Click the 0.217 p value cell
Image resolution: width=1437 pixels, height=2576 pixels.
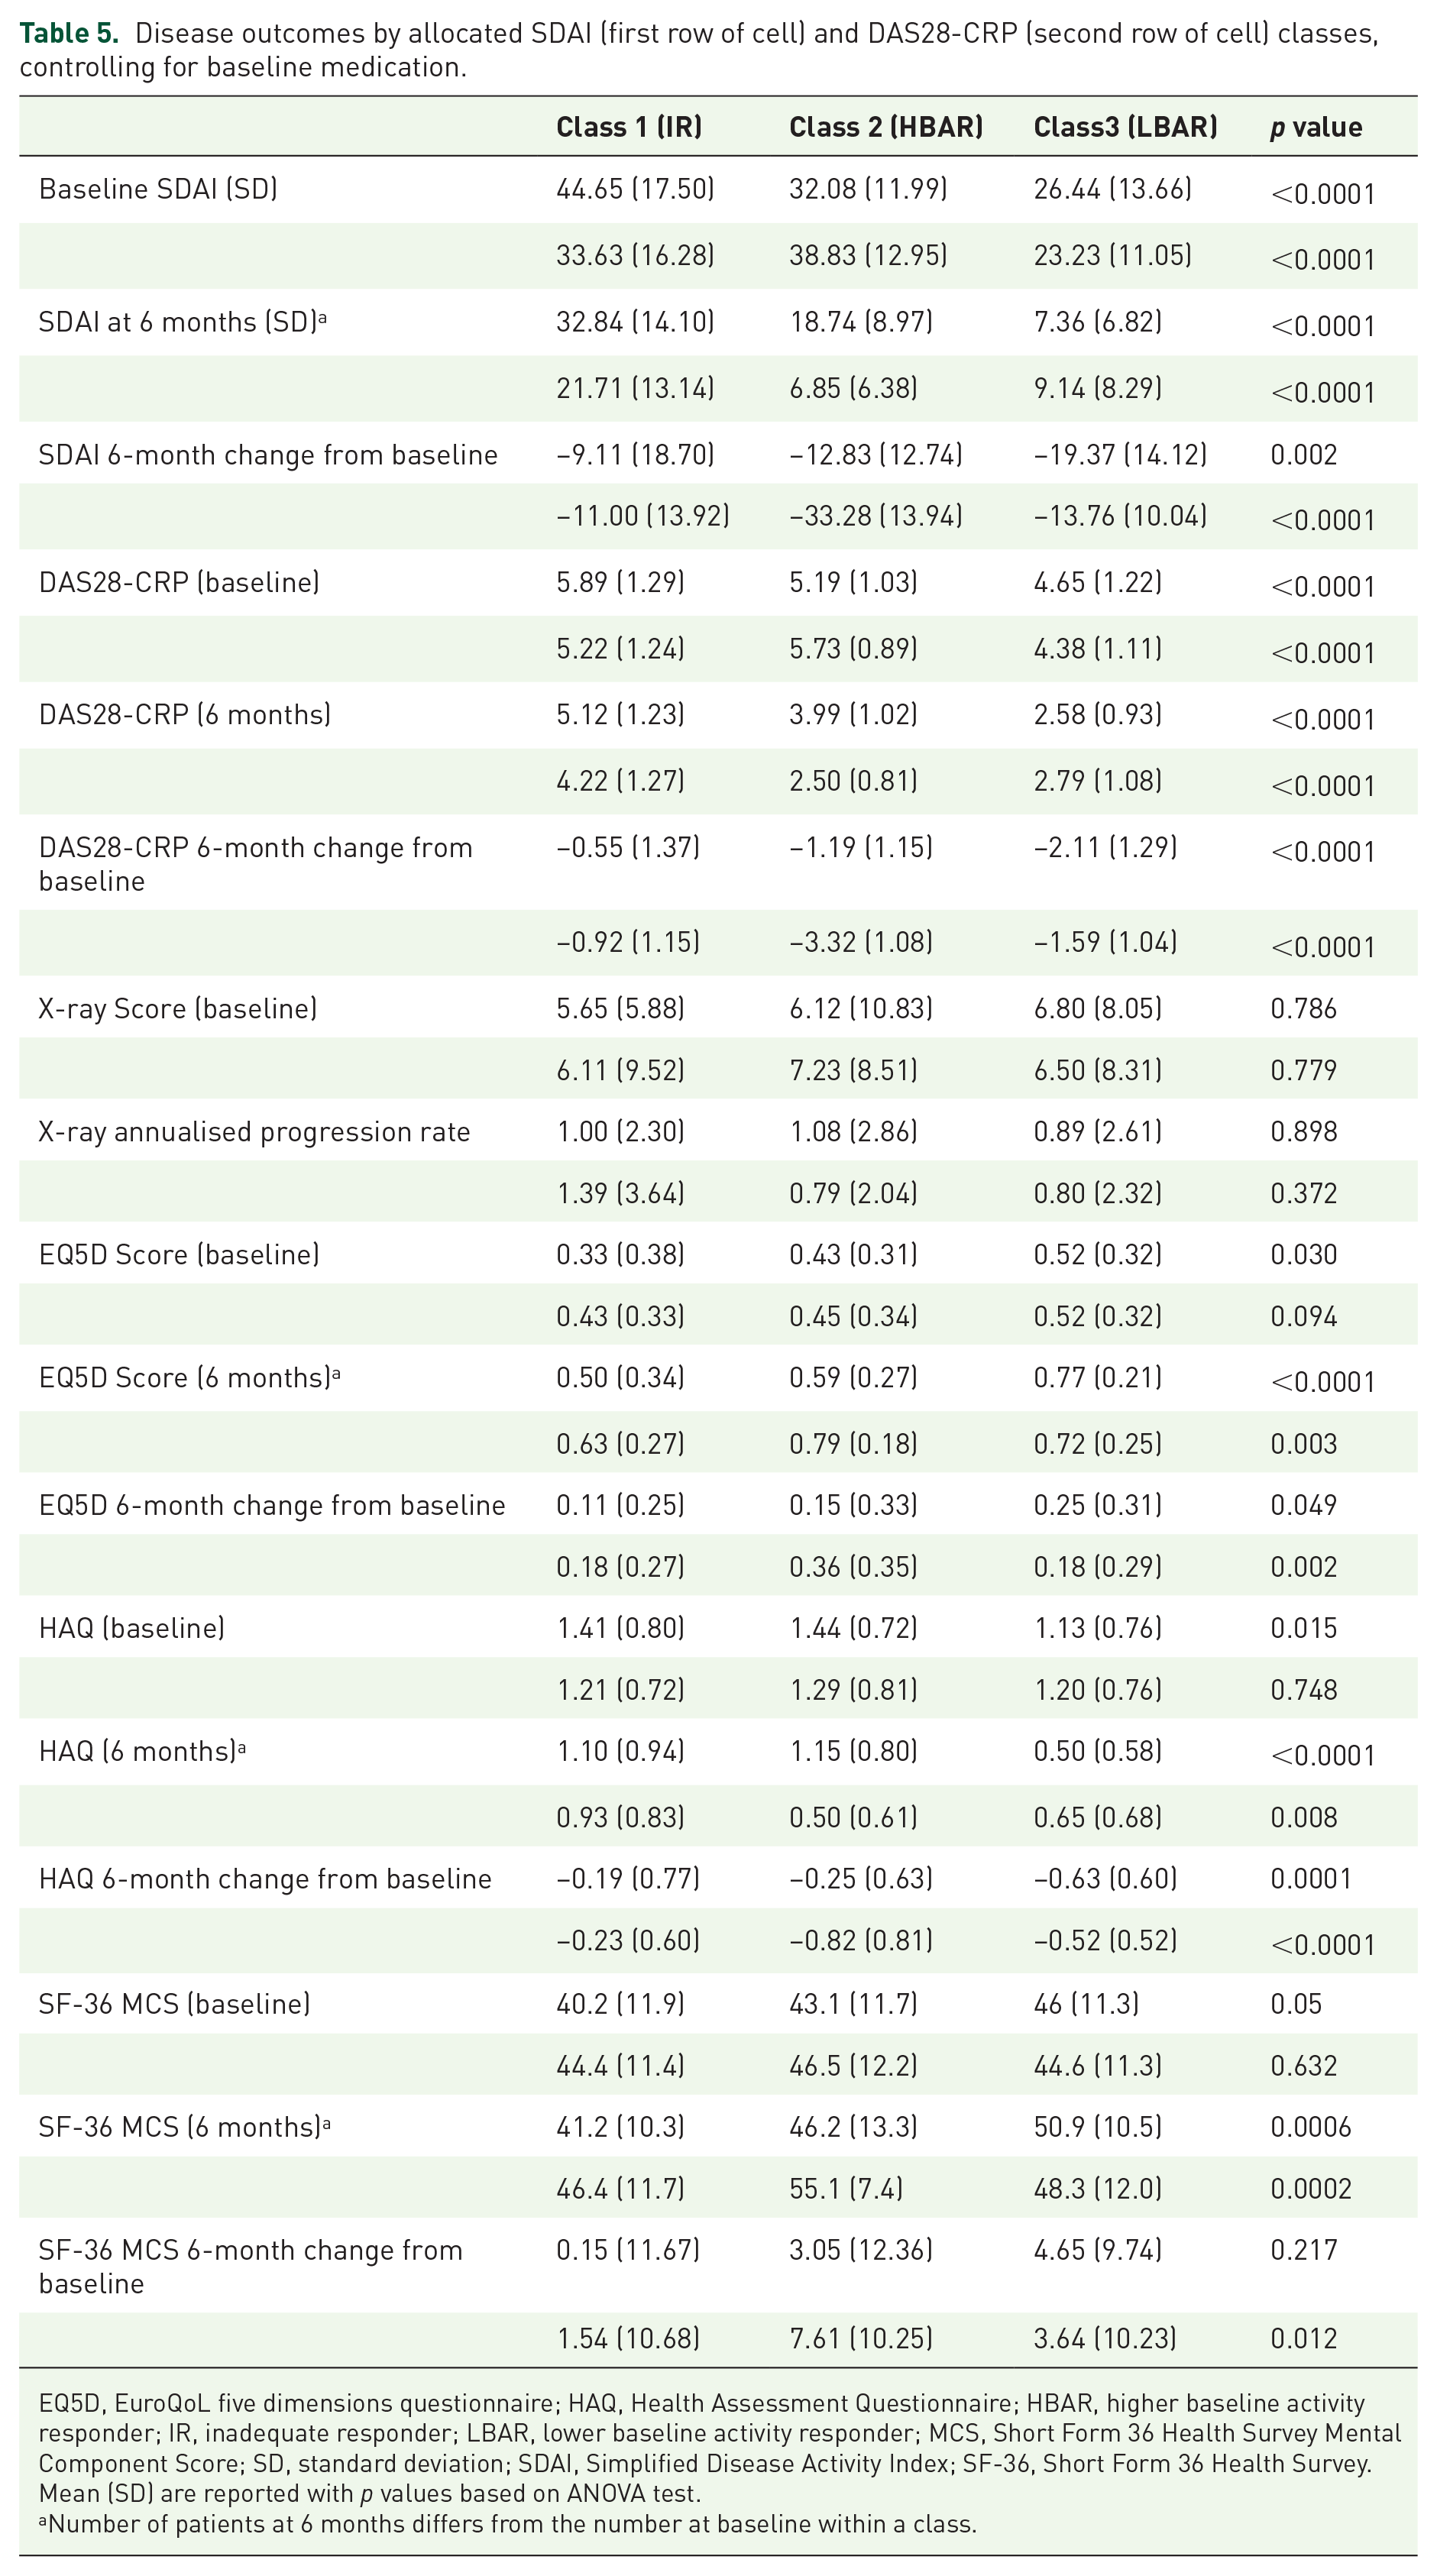tap(1303, 2250)
